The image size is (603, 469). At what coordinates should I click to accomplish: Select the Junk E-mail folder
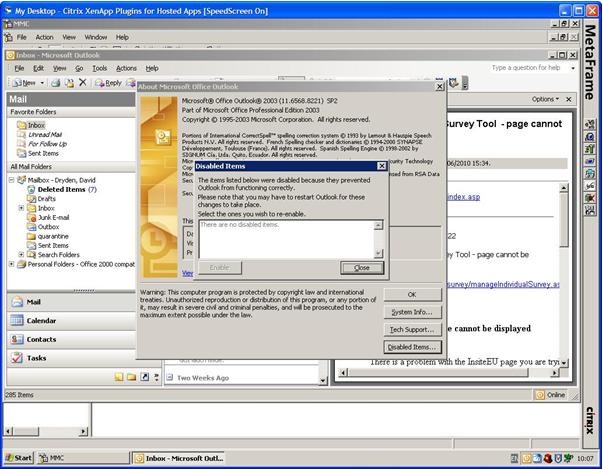pos(48,217)
